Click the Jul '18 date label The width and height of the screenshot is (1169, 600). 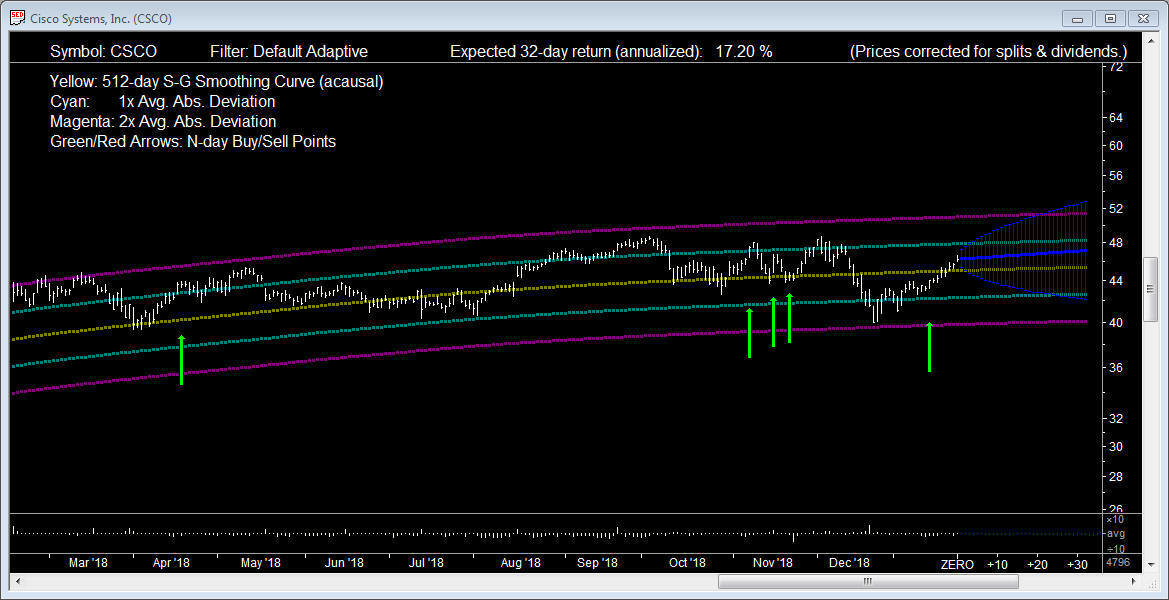pyautogui.click(x=427, y=563)
